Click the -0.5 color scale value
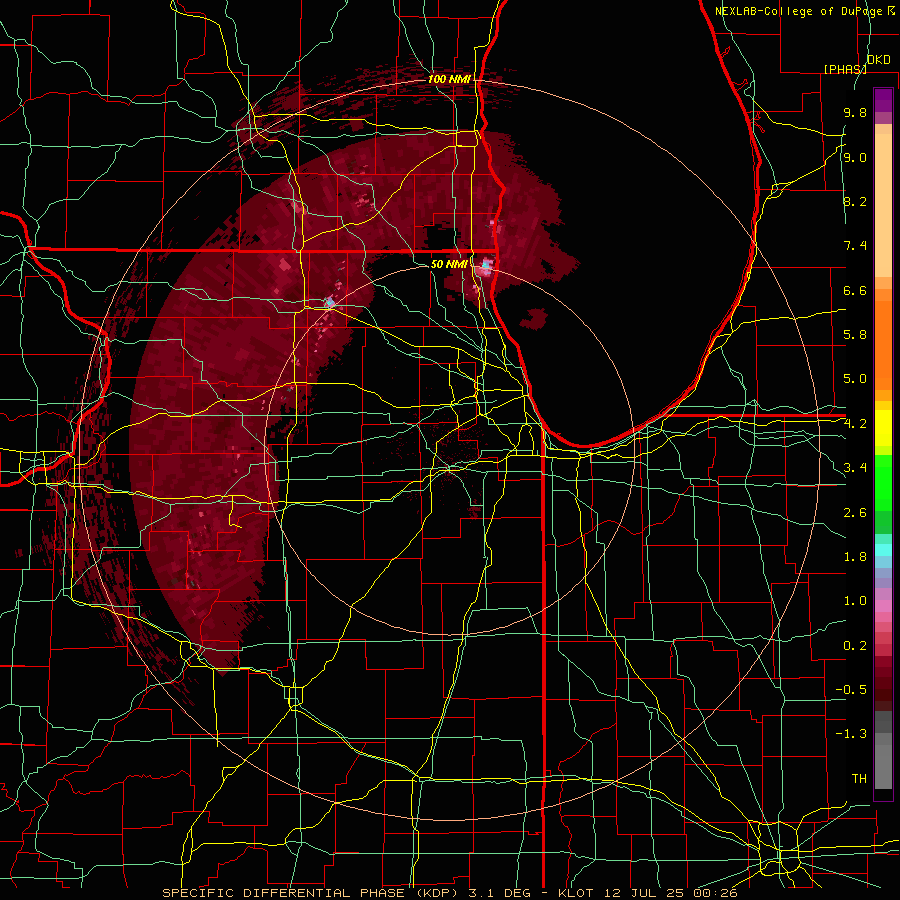Viewport: 900px width, 900px height. tap(851, 690)
